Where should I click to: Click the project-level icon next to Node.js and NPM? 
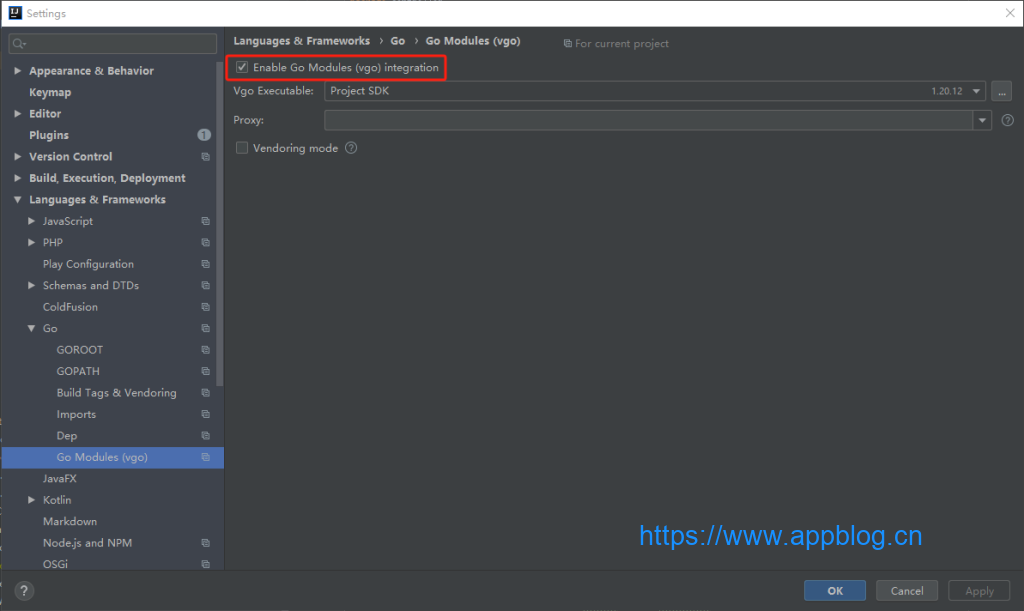click(x=205, y=543)
